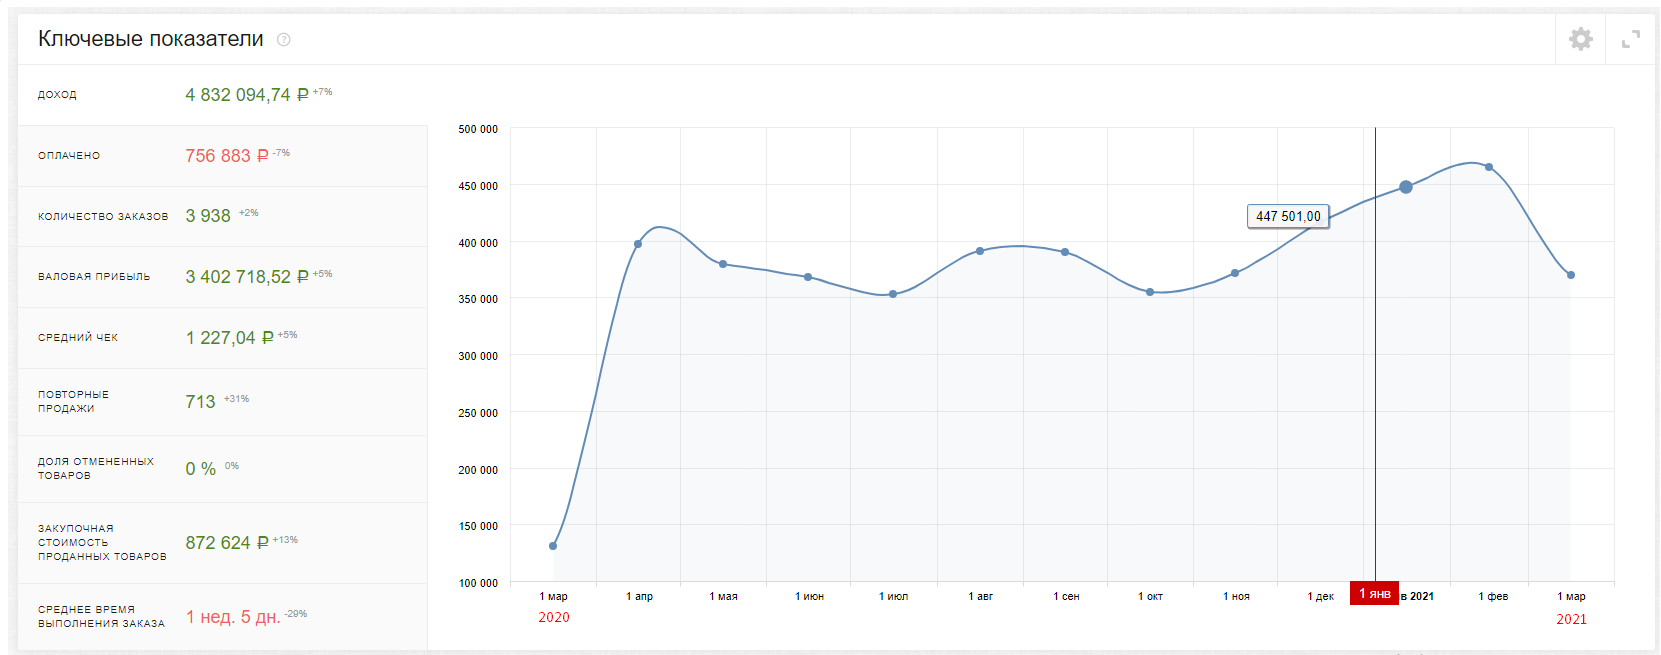Click the 447 501,00 value tooltip

click(x=1288, y=216)
